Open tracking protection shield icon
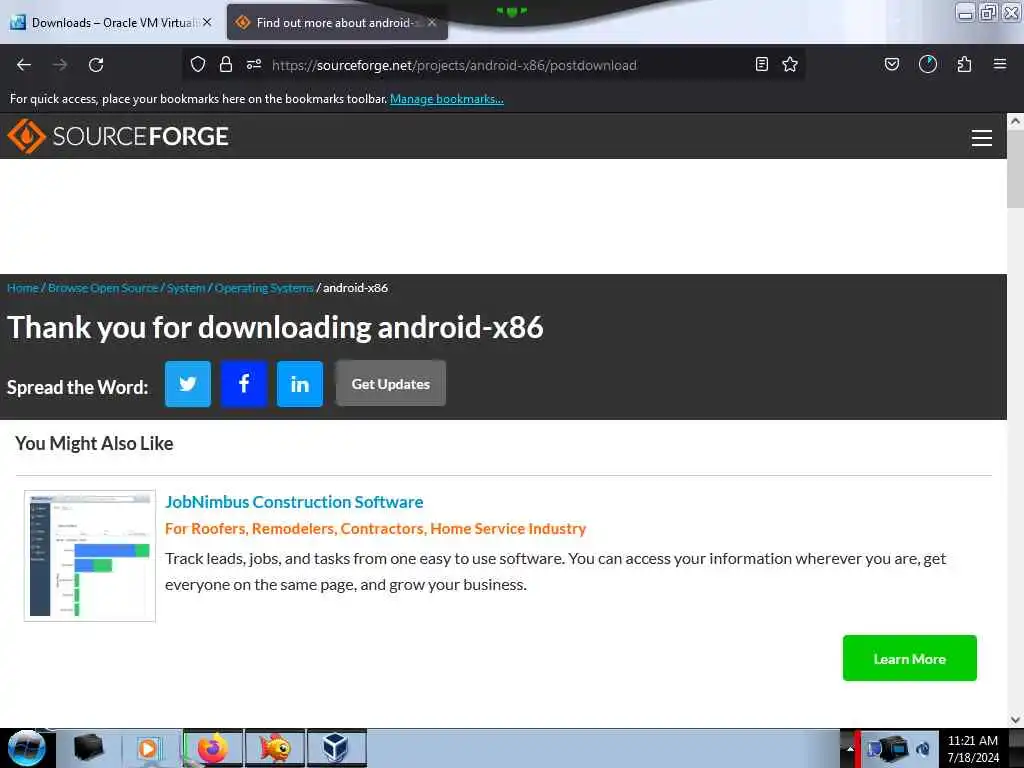Screen dimensions: 1024x768 198,64
